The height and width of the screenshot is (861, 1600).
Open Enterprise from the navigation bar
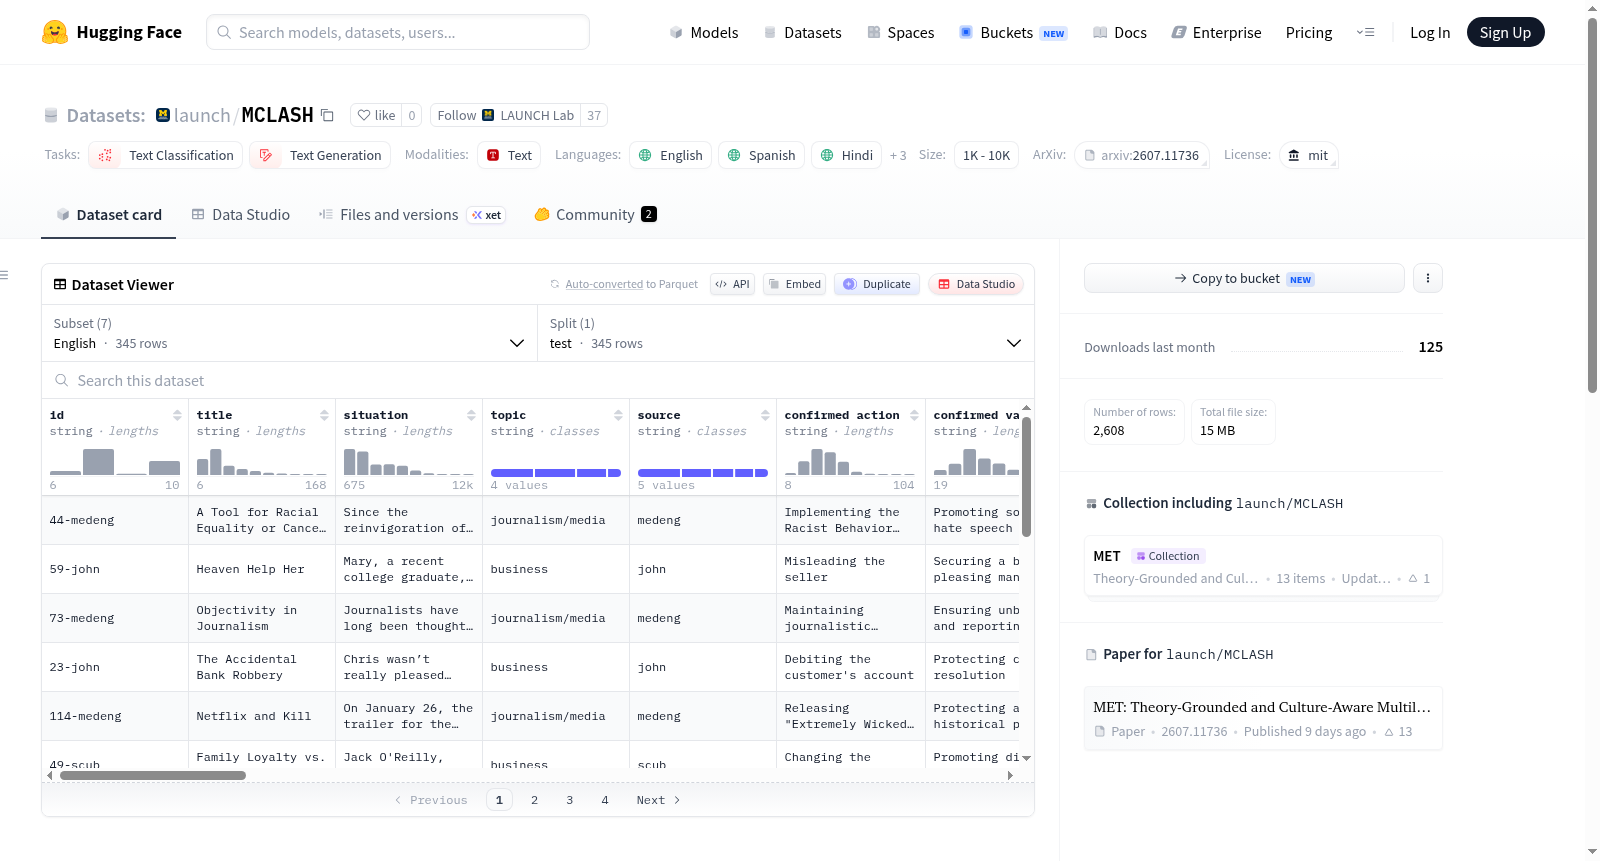tap(1216, 32)
